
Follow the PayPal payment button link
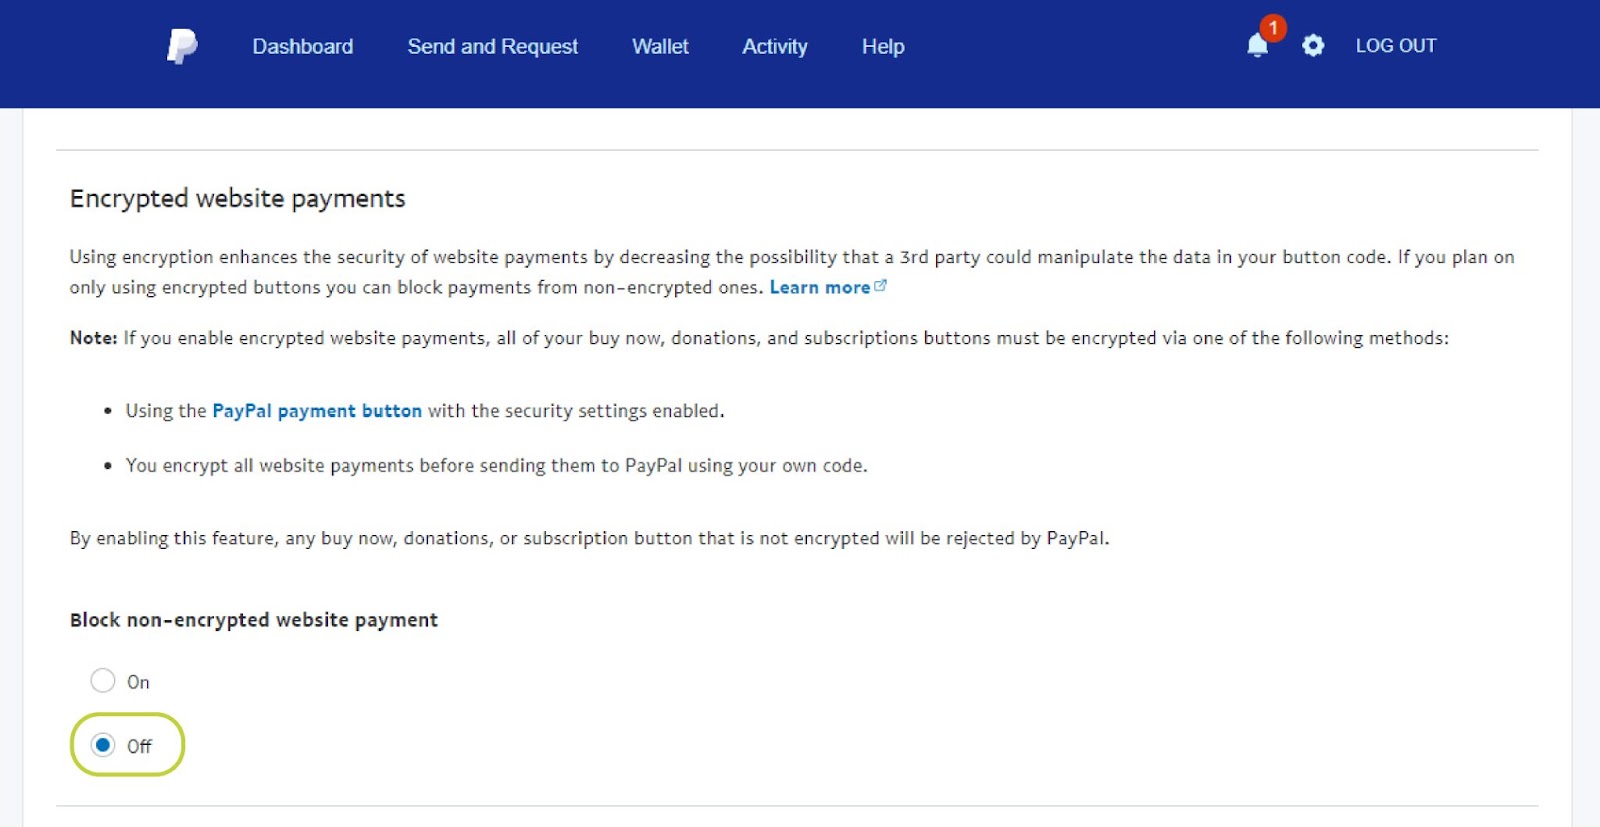point(317,411)
